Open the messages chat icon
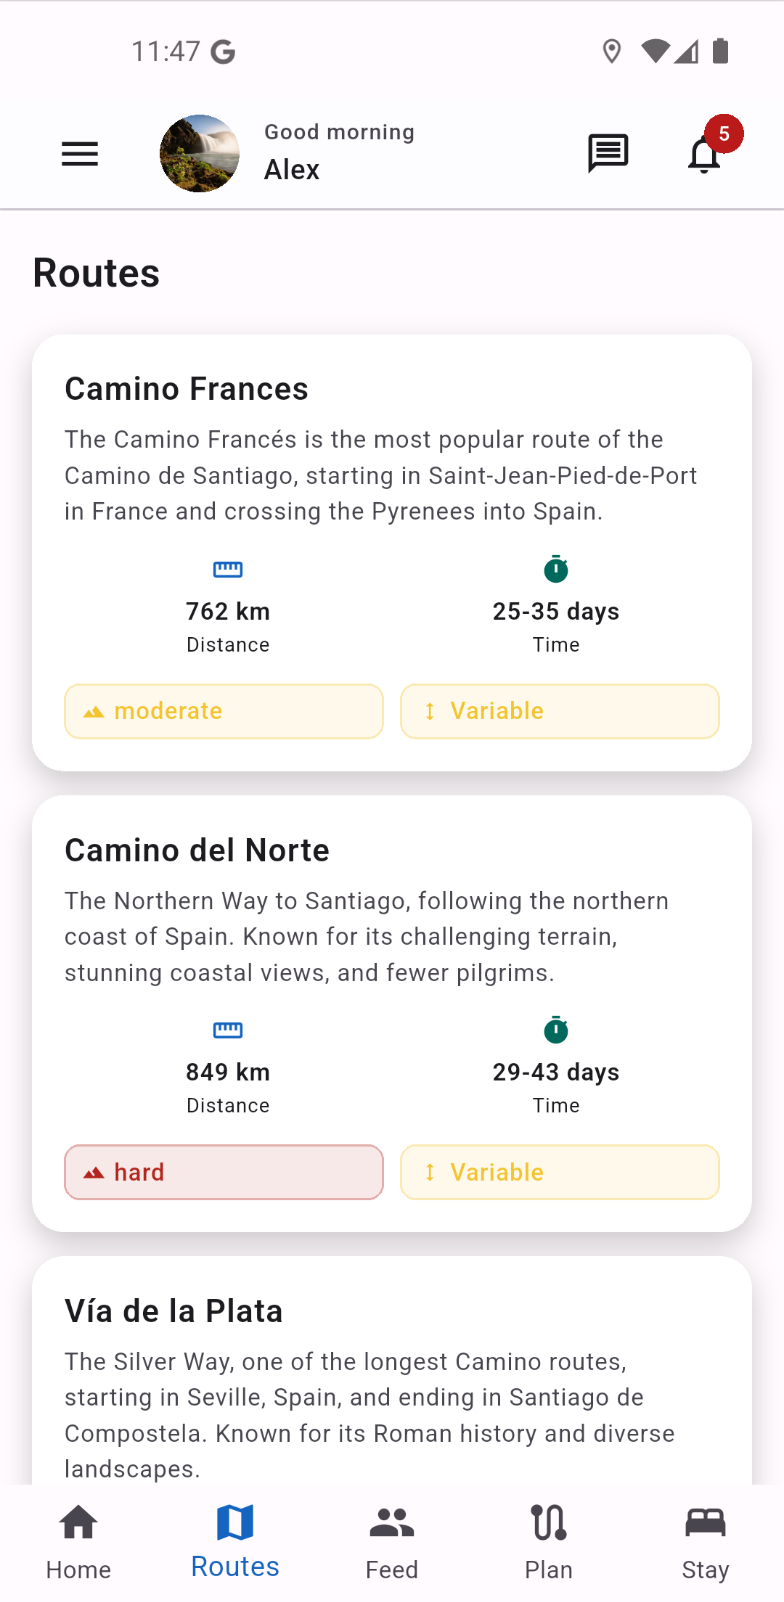Screen dimensions: 784x1602 [608, 154]
